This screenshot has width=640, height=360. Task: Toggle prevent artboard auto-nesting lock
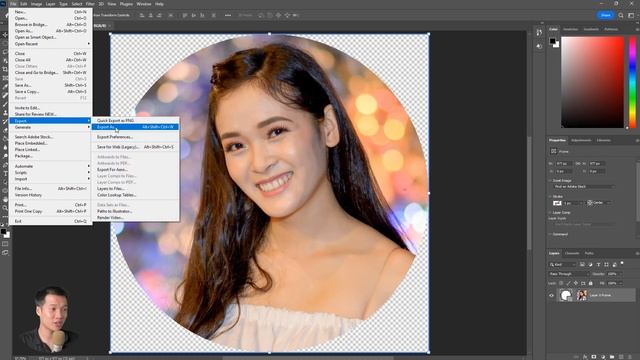click(x=583, y=283)
